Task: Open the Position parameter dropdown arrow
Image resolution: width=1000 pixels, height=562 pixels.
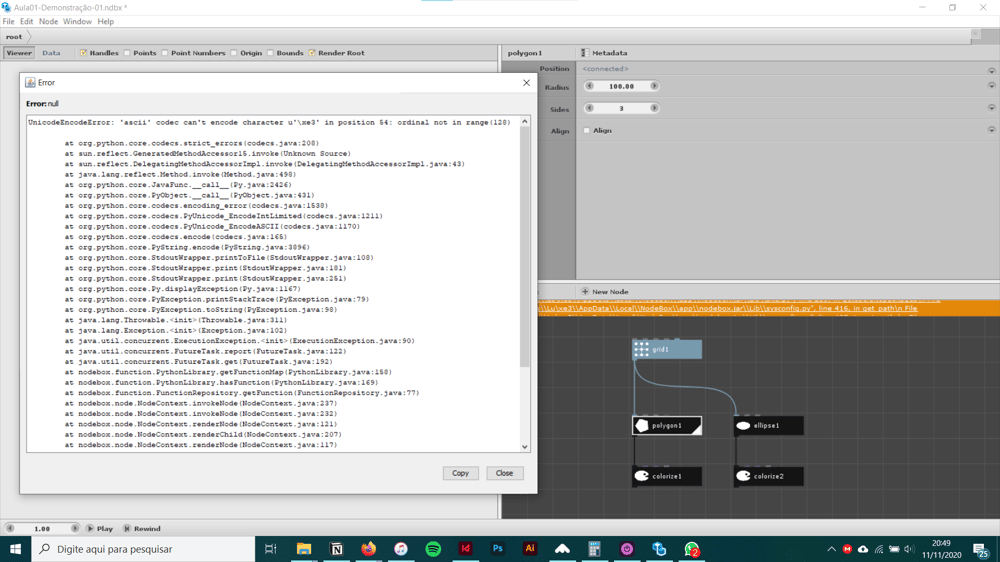Action: 991,70
